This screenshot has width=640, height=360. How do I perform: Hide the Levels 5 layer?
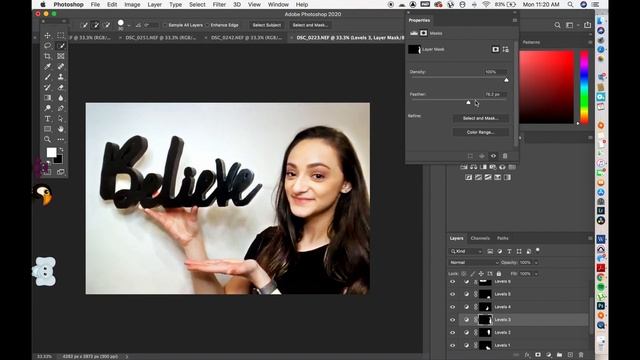point(452,294)
